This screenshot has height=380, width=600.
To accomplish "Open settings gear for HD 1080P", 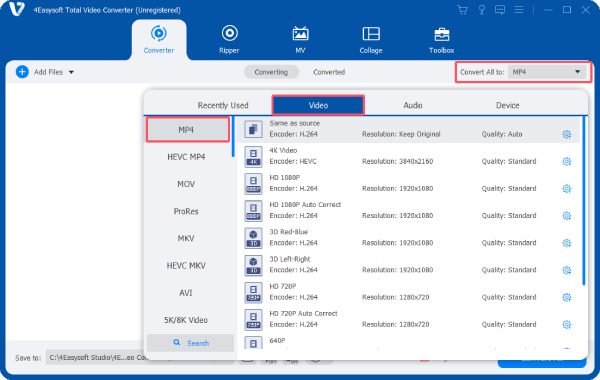I will click(x=567, y=189).
